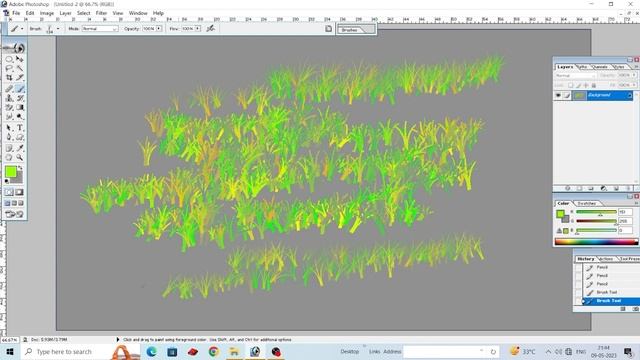This screenshot has width=640, height=360.
Task: Toggle lock all icon in Layers panel
Action: tap(594, 85)
